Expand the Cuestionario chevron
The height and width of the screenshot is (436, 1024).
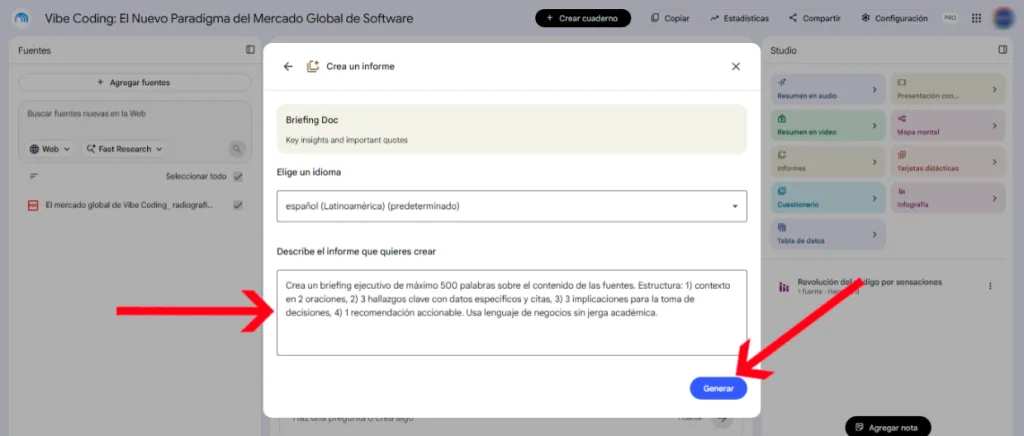tap(874, 198)
